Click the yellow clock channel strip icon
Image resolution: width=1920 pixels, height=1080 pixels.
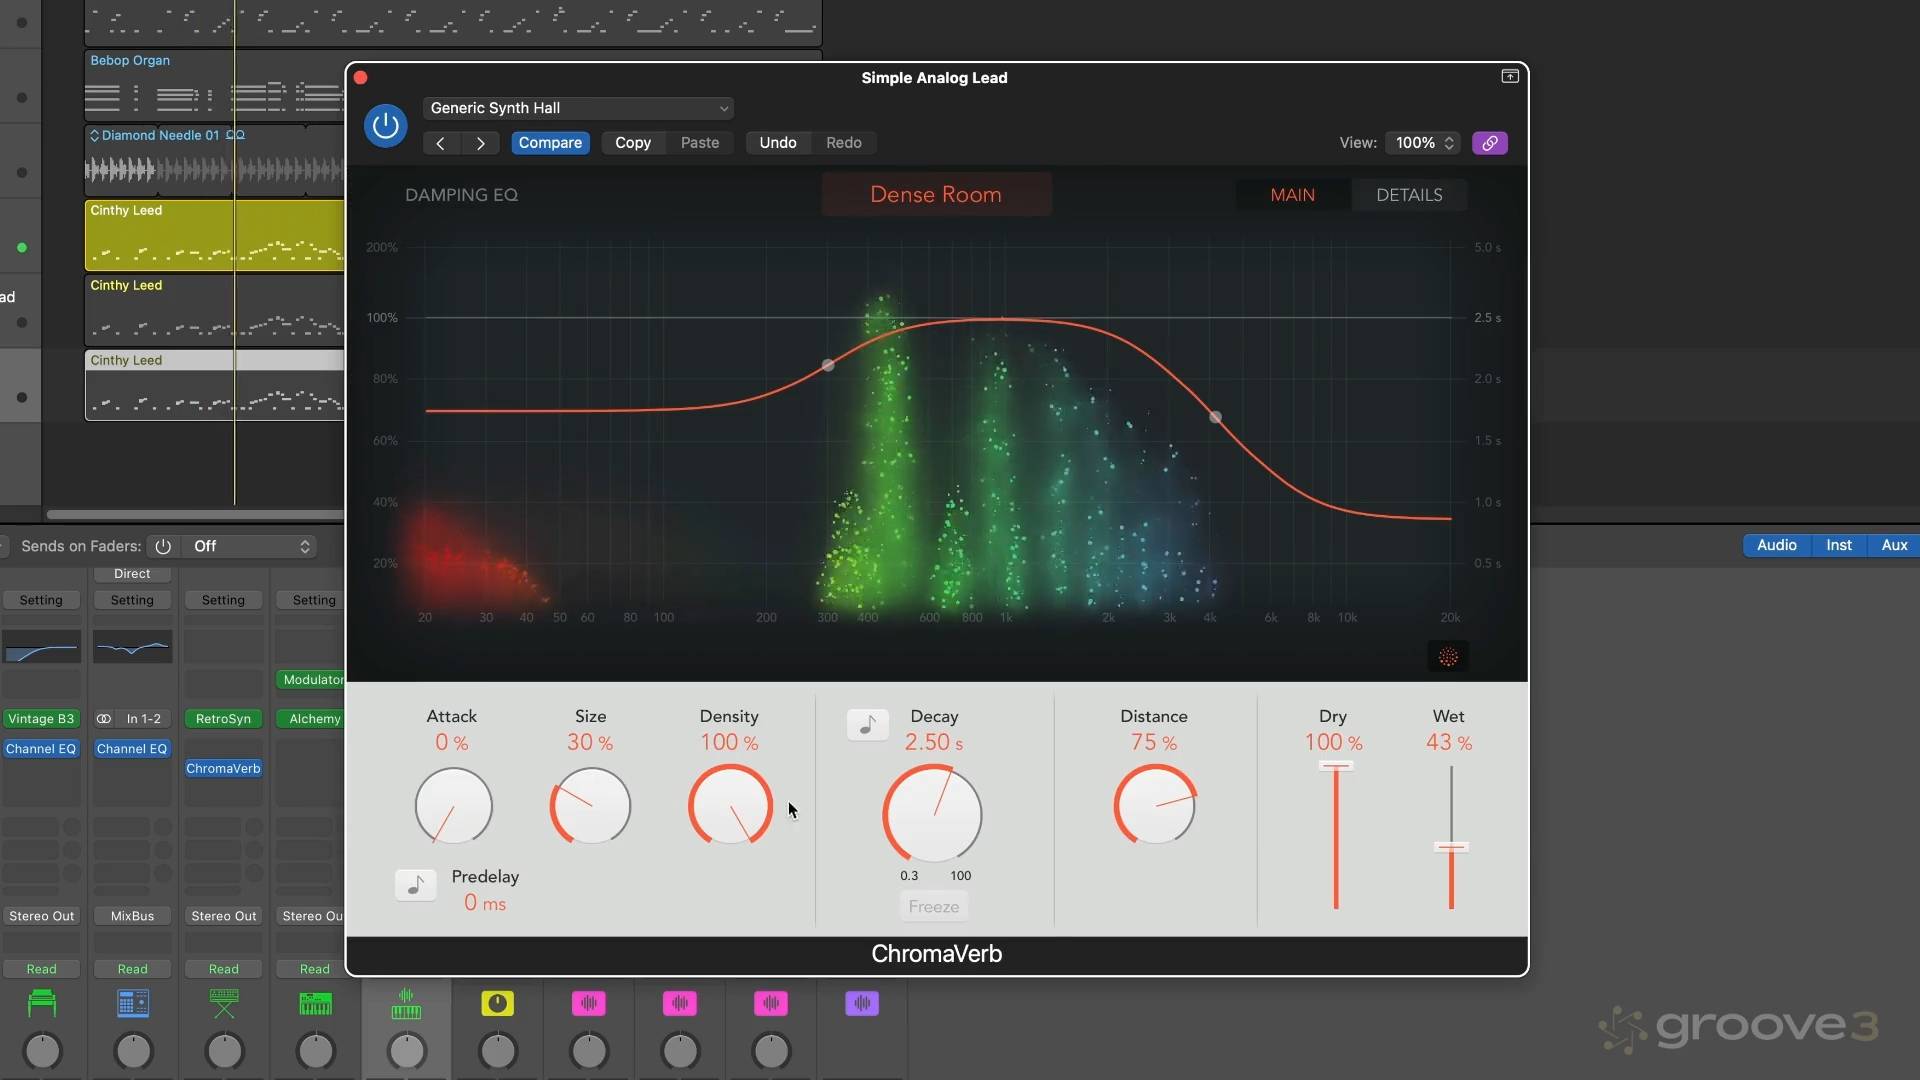tap(497, 1003)
